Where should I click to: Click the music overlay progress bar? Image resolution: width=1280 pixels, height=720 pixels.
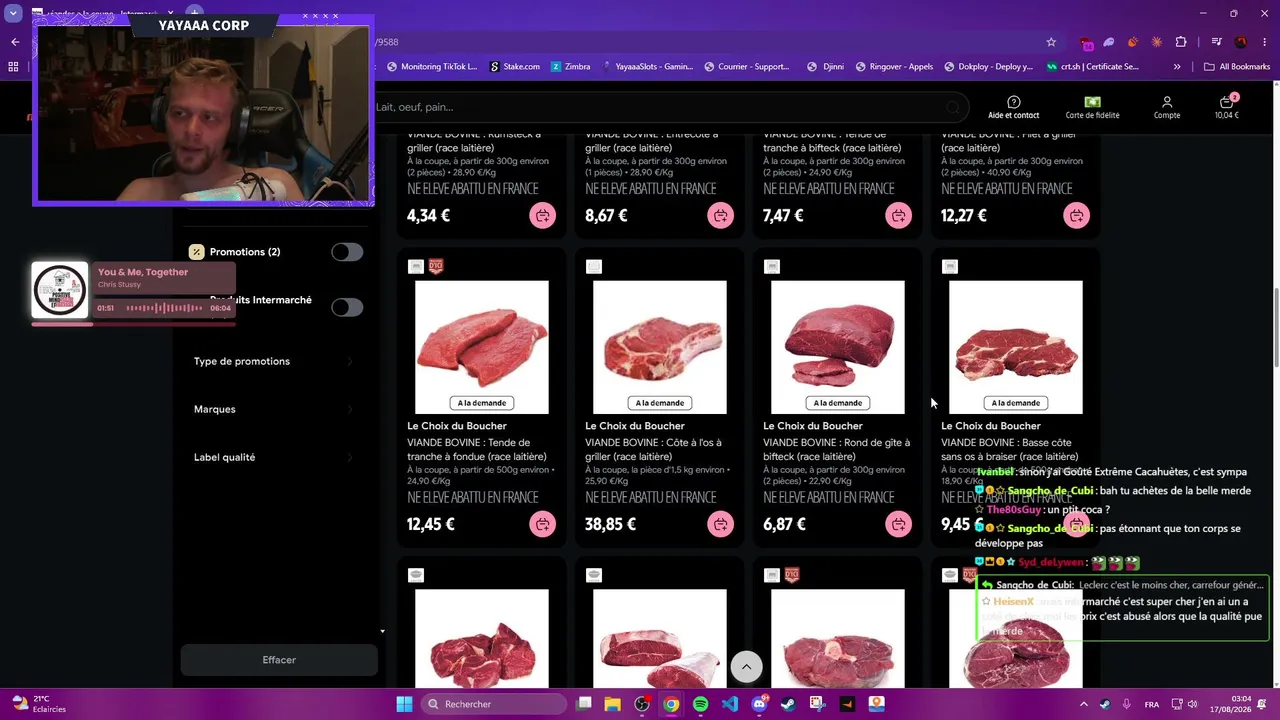[133, 324]
